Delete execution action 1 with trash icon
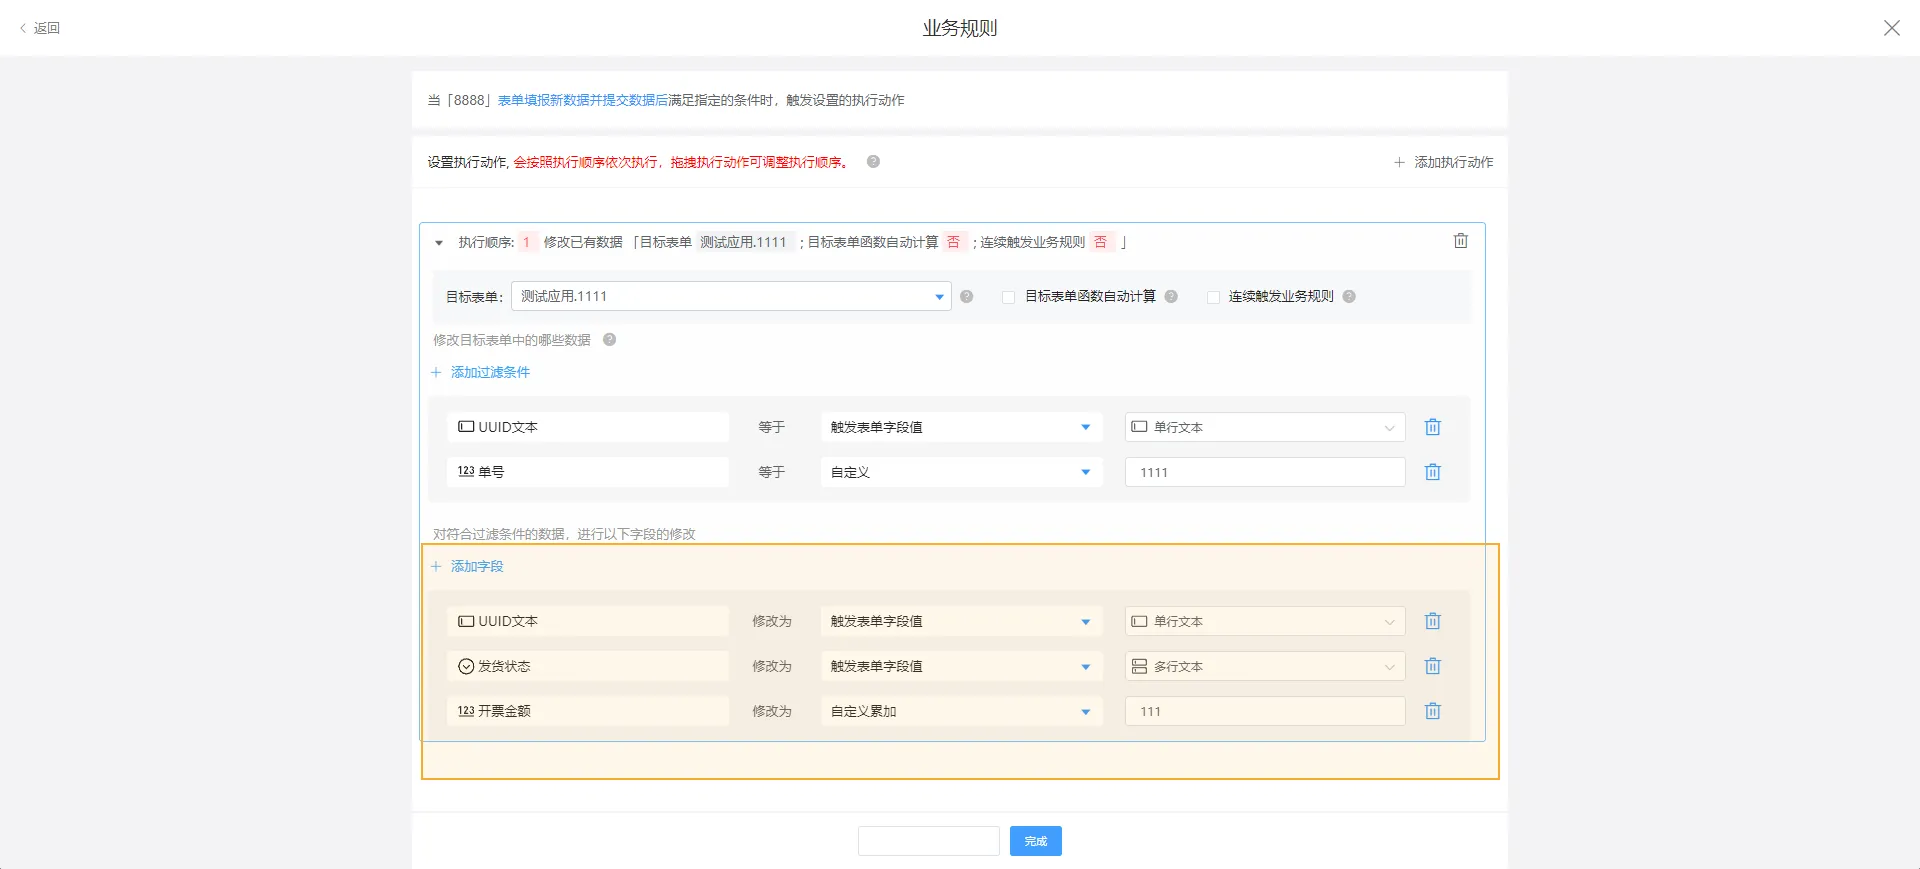The height and width of the screenshot is (869, 1920). coord(1460,241)
